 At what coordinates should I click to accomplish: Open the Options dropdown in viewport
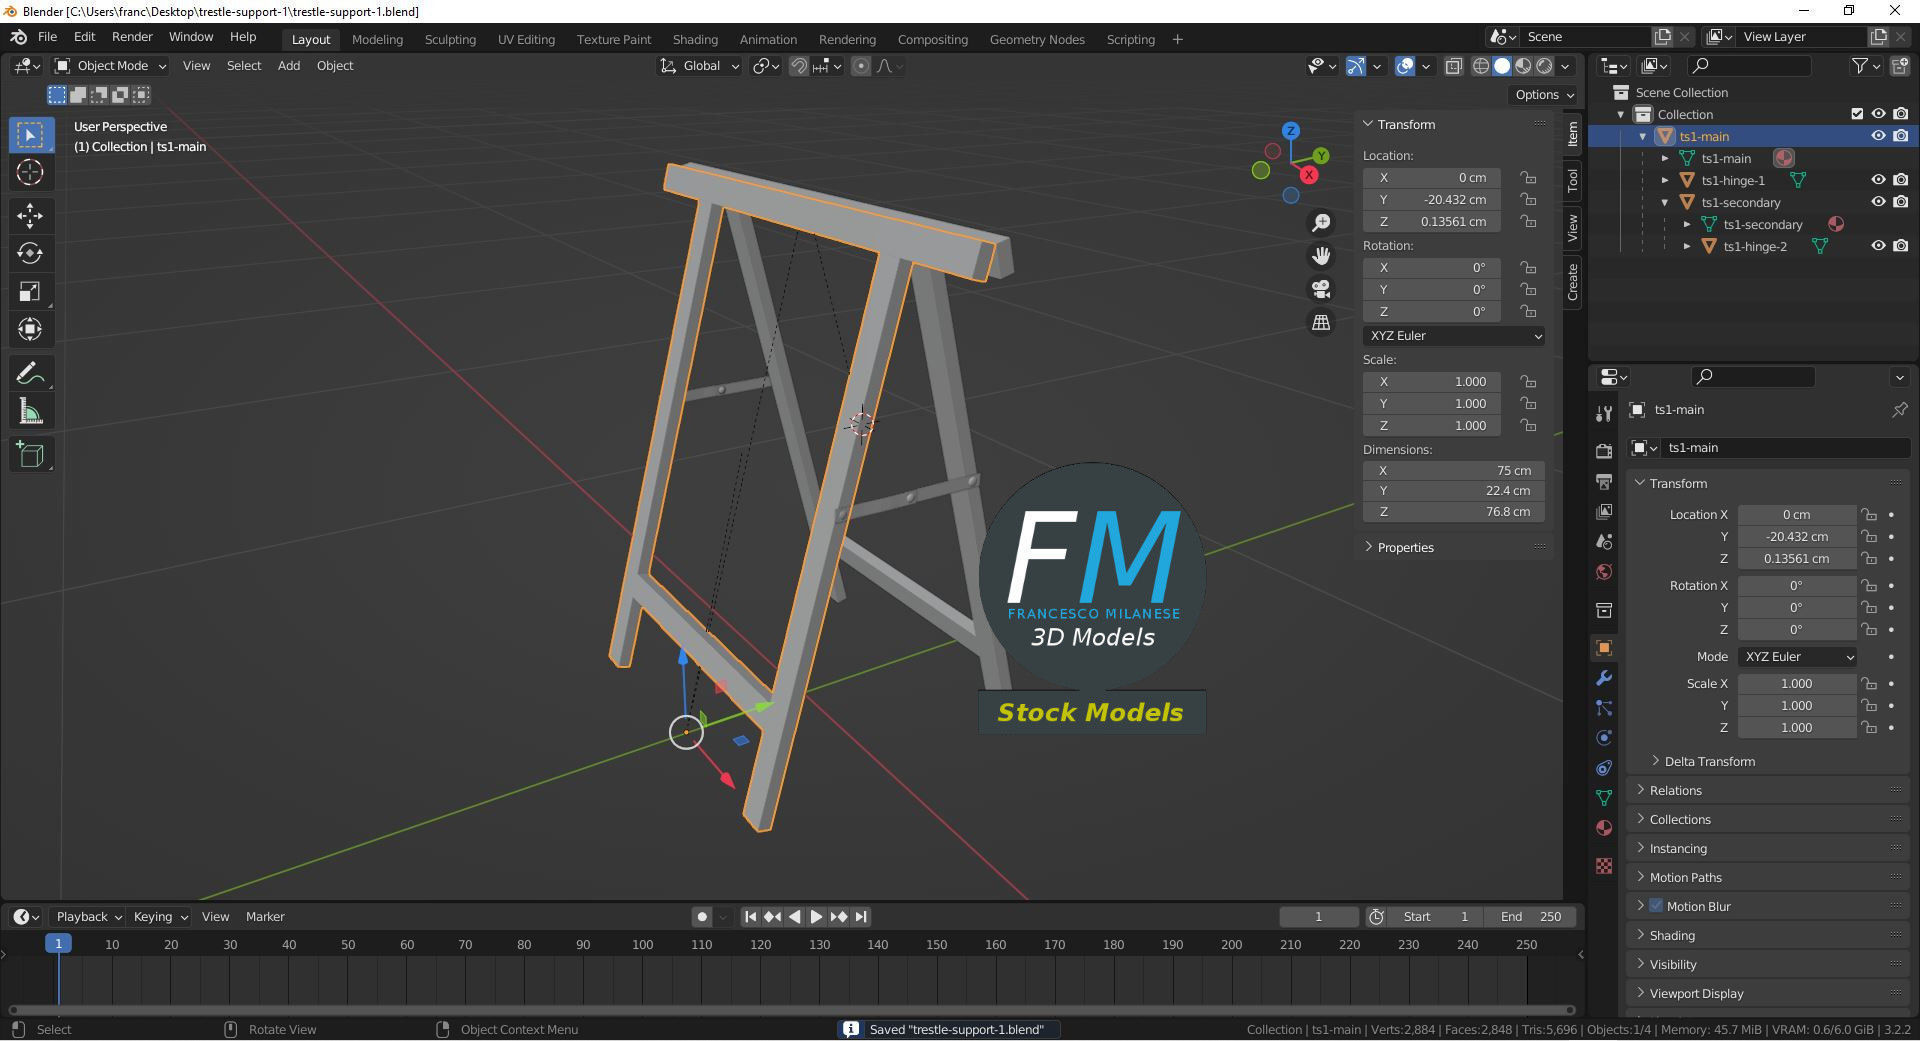pyautogui.click(x=1544, y=95)
